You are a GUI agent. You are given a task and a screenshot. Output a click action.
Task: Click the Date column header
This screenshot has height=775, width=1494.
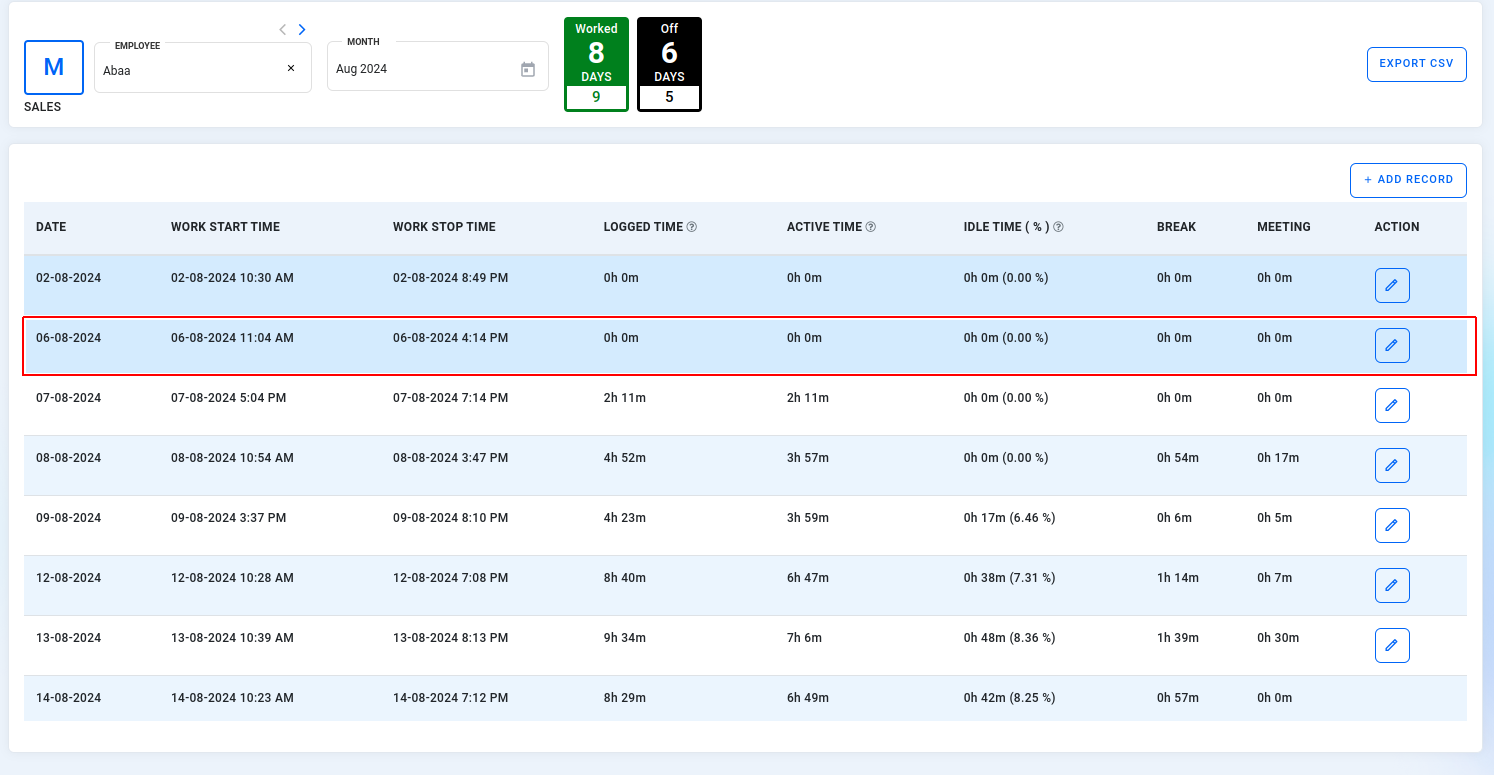point(51,227)
